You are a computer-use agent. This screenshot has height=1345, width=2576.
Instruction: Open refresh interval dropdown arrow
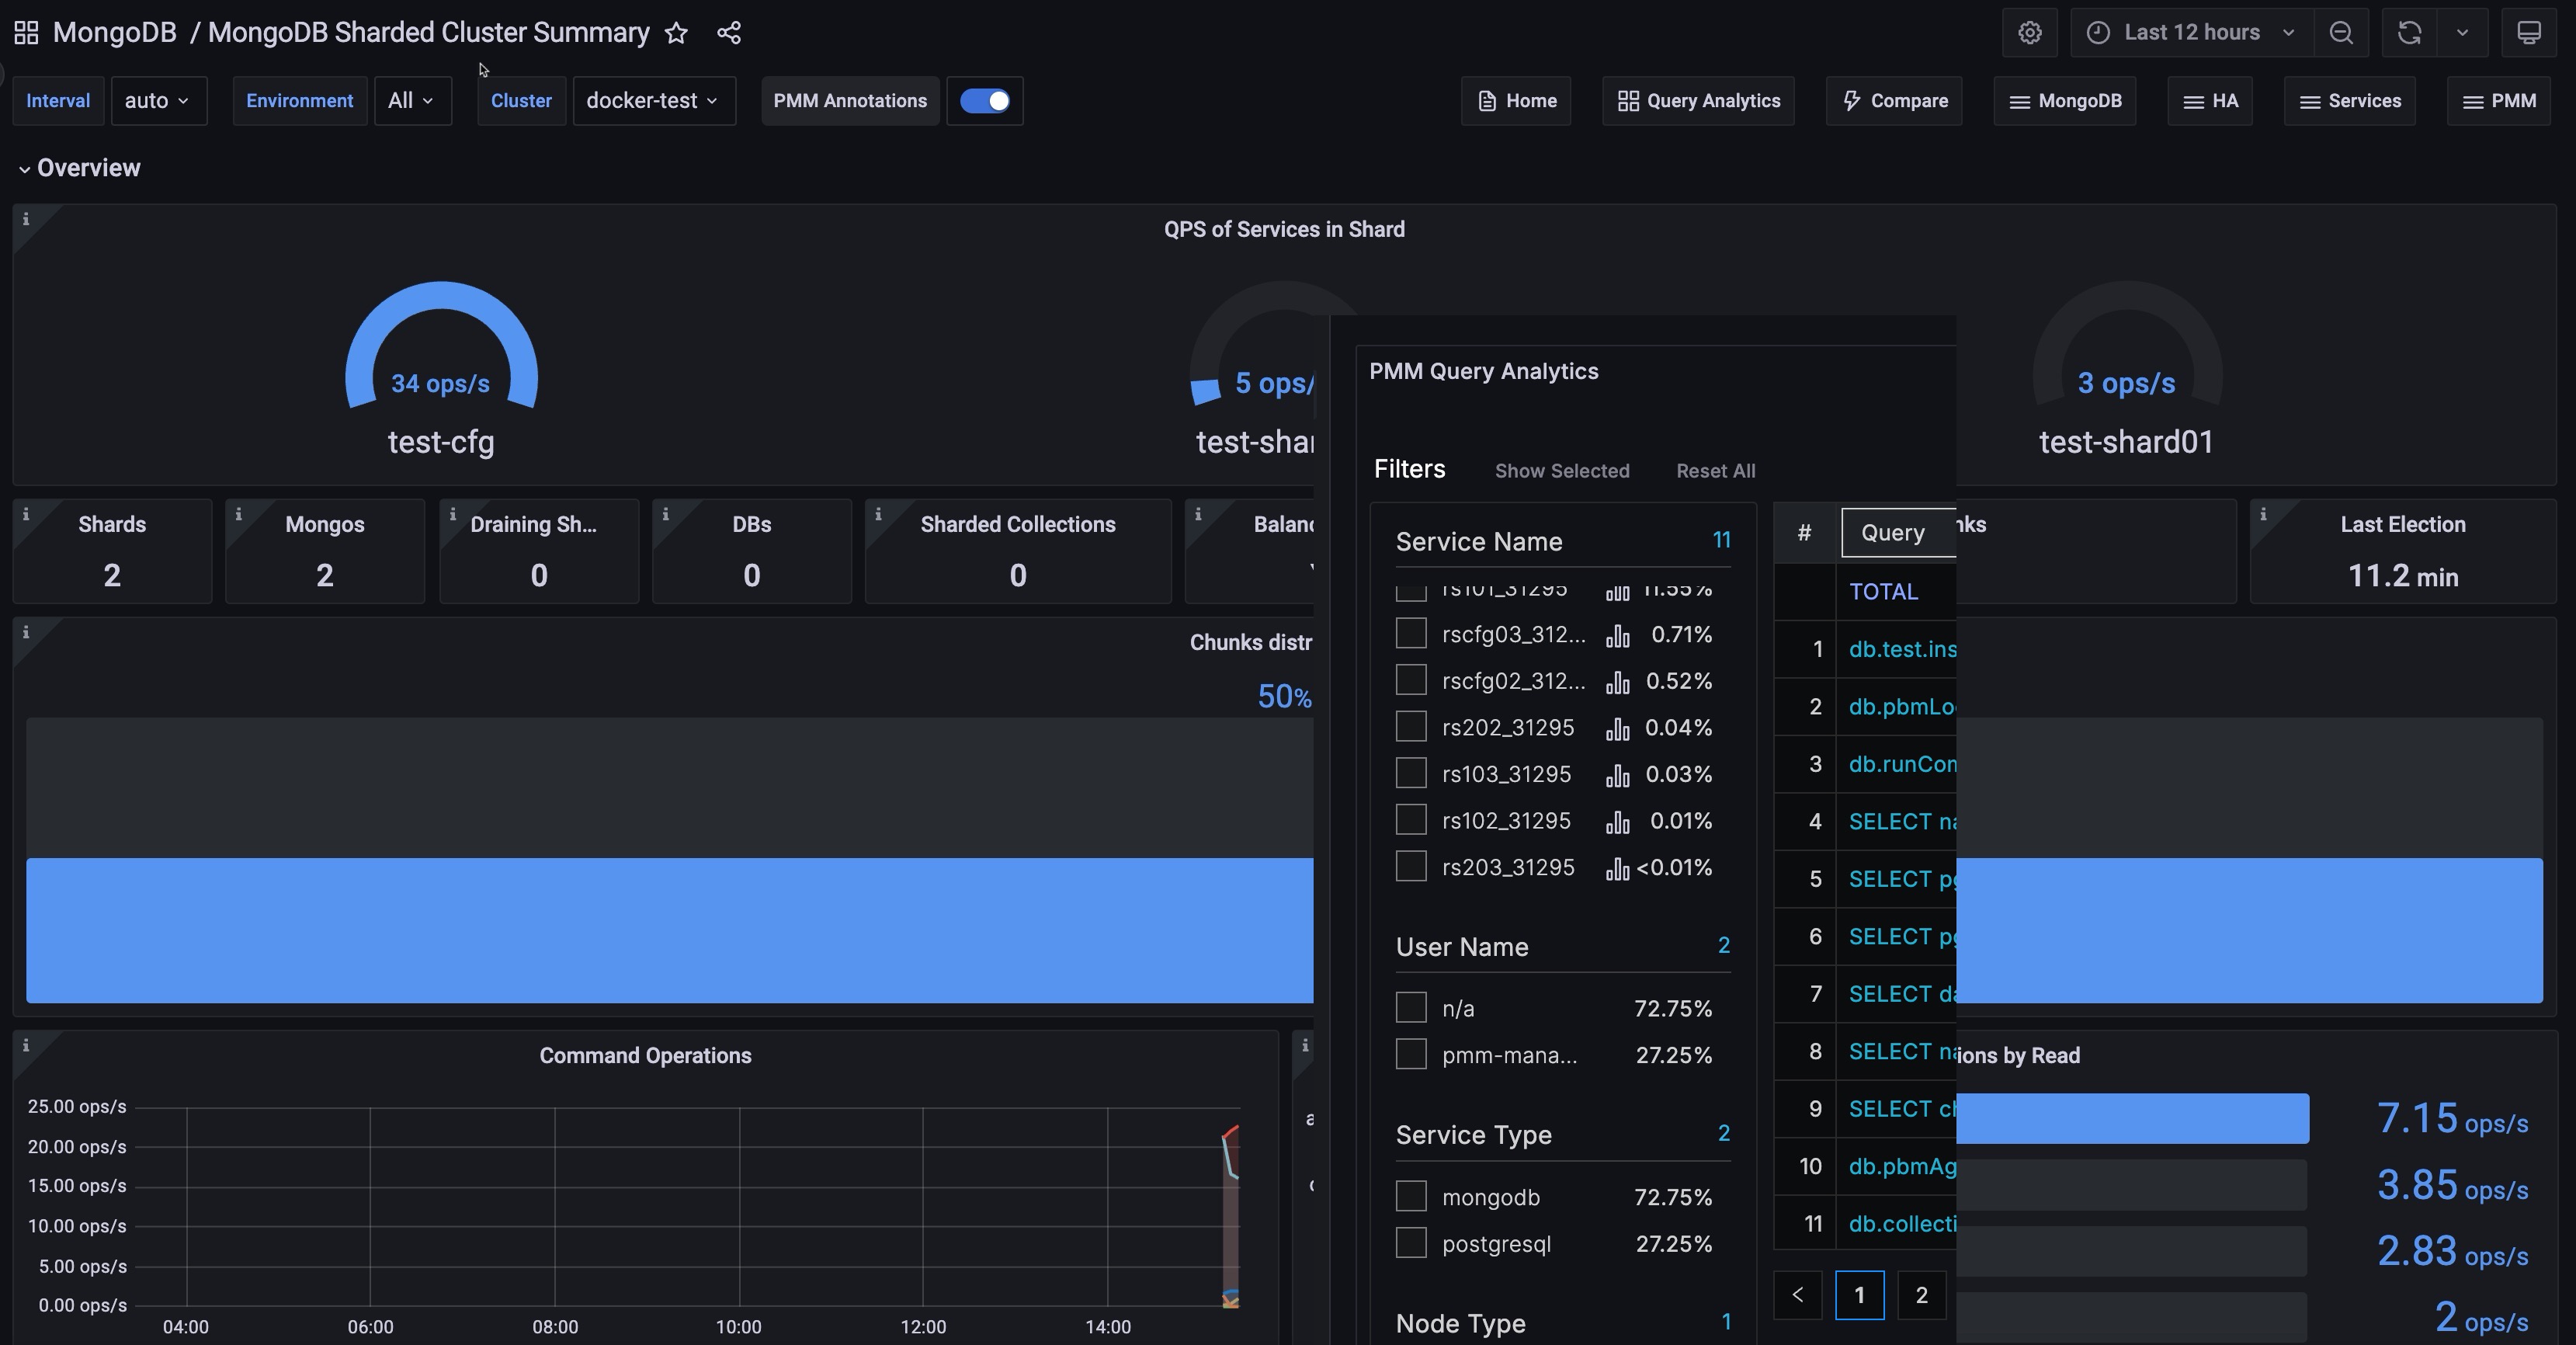pyautogui.click(x=2462, y=32)
